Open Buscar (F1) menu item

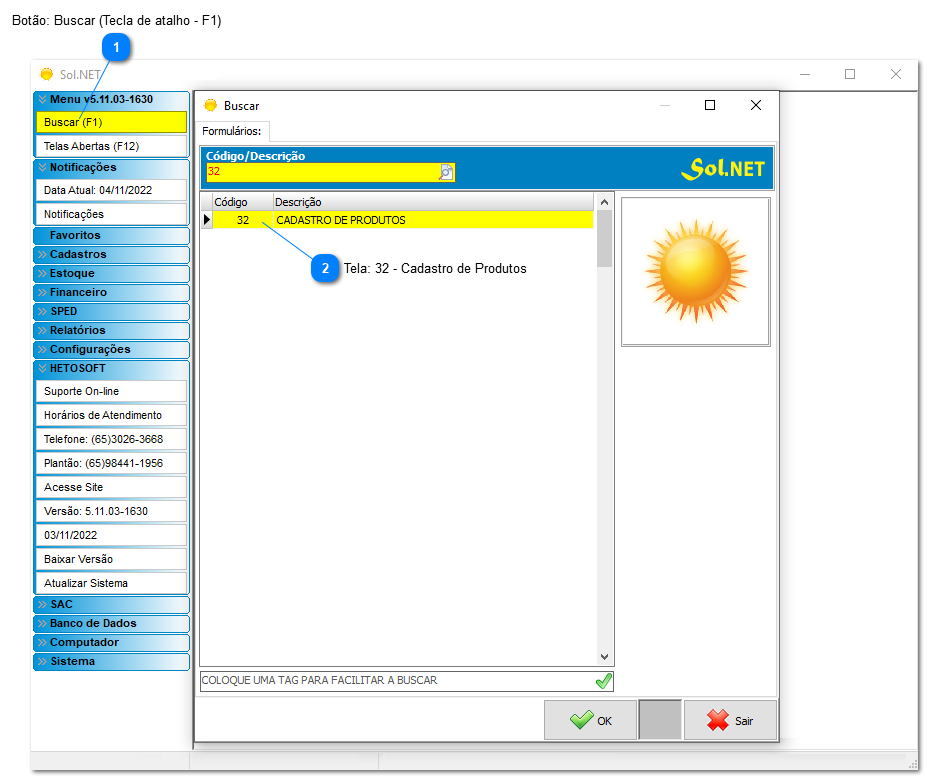tap(111, 122)
